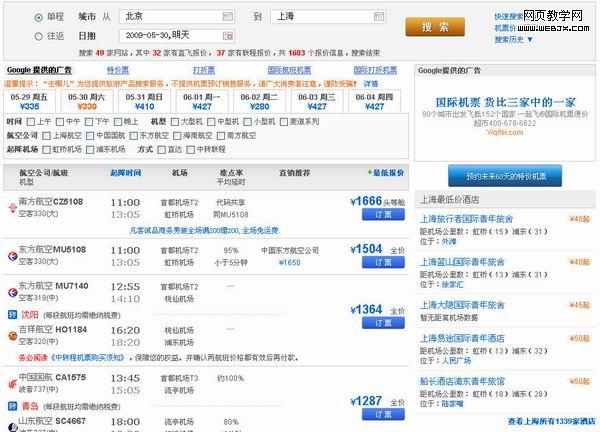The image size is (600, 432).
Task: Select the 06-02 周二 ¥280 date tab
Action: [x=259, y=101]
